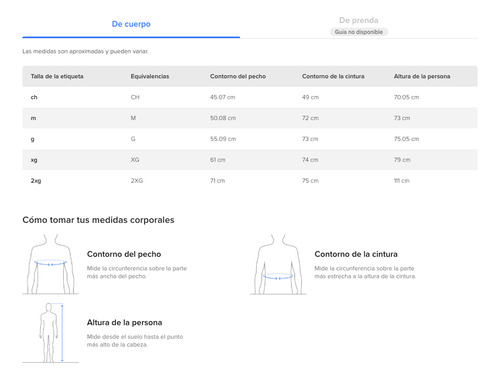Click the full-body height illustration
This screenshot has height=380, width=500.
[x=51, y=333]
